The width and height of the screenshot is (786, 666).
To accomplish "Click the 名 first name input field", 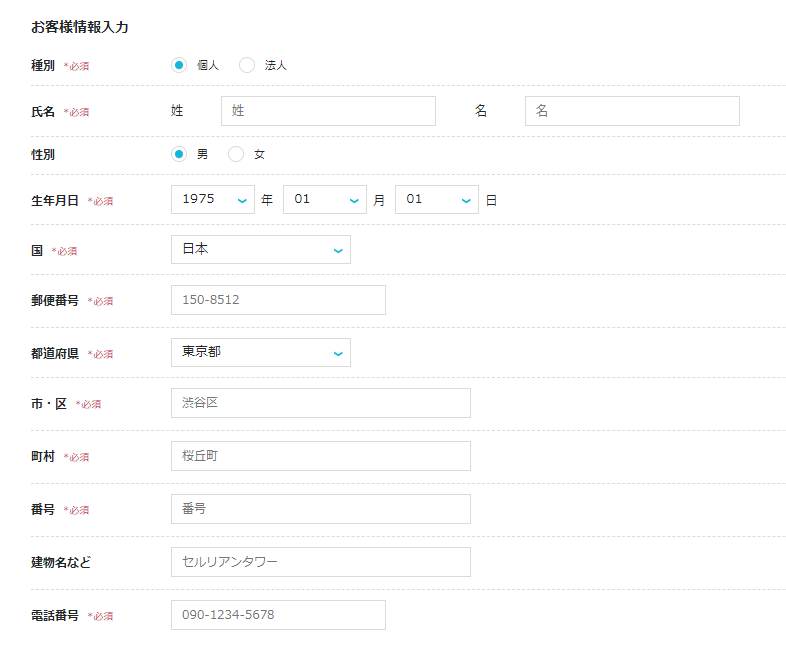I will coord(632,111).
